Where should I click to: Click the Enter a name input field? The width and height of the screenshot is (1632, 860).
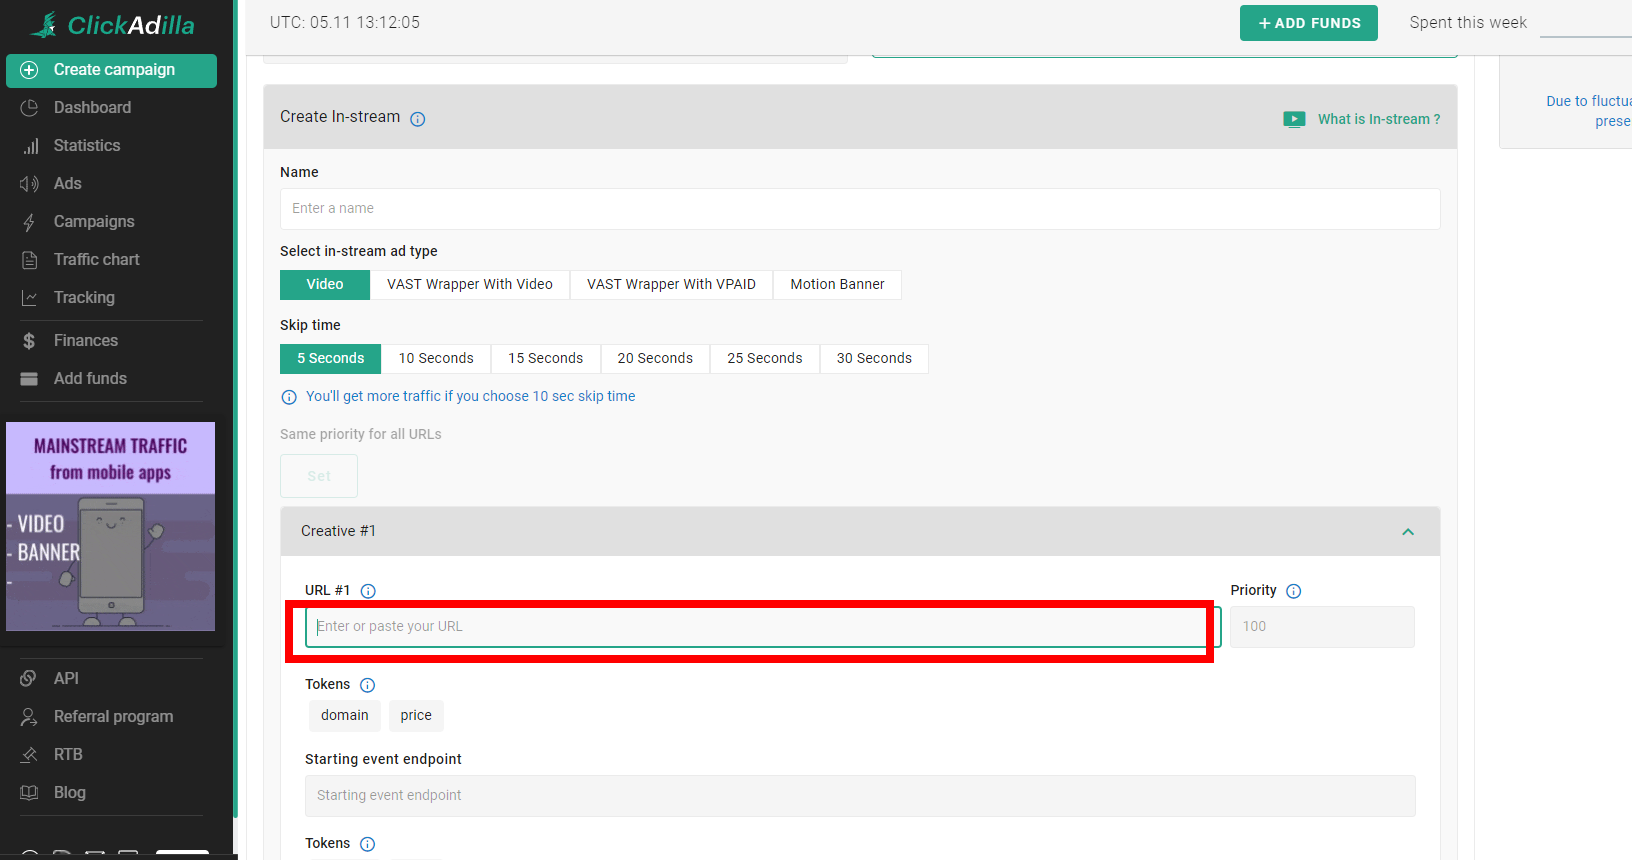click(860, 209)
